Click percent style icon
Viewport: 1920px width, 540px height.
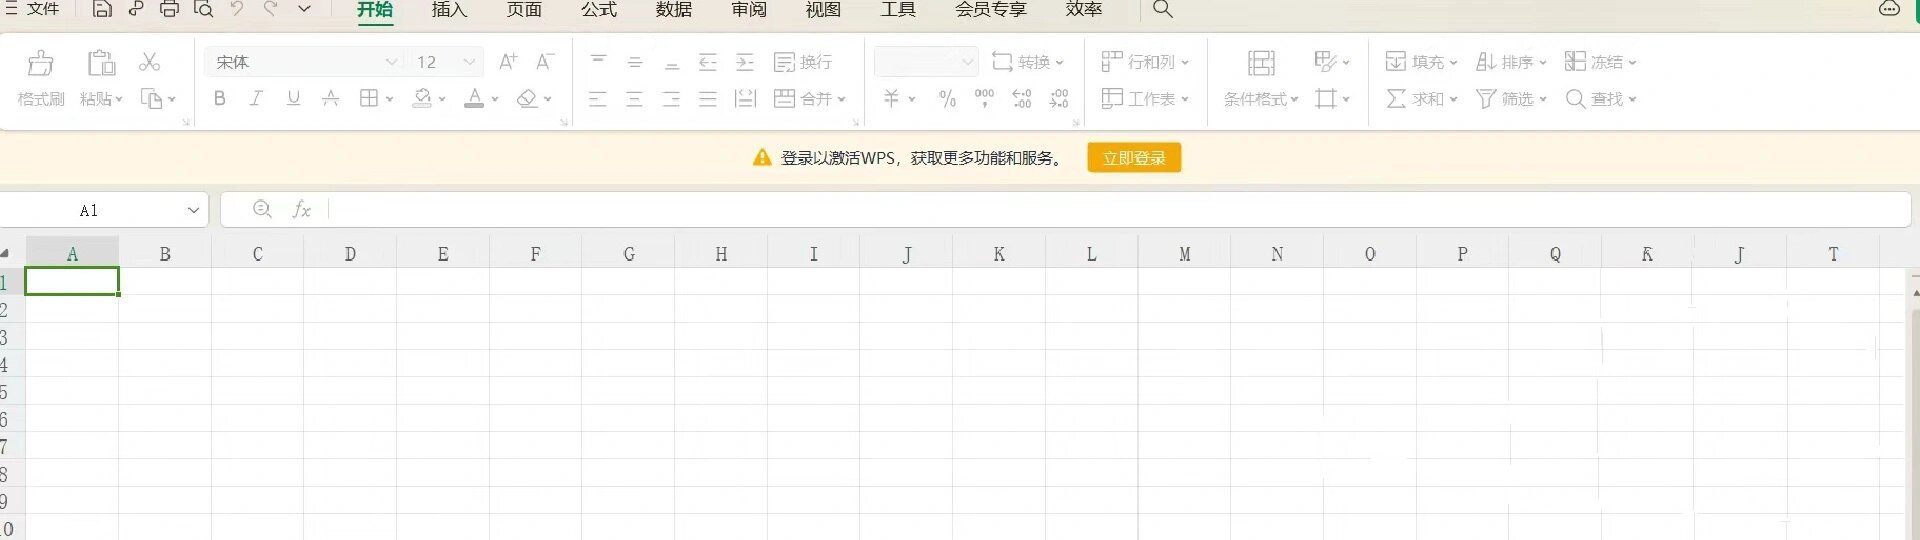pyautogui.click(x=948, y=99)
